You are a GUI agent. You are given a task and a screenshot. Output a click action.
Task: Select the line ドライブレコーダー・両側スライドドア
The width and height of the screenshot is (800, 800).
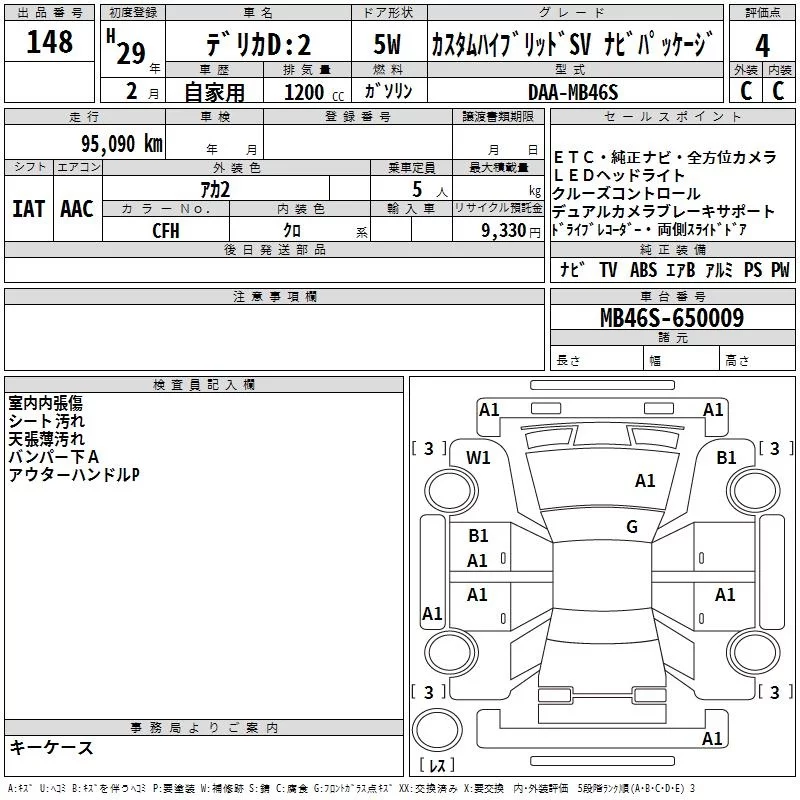(x=649, y=230)
